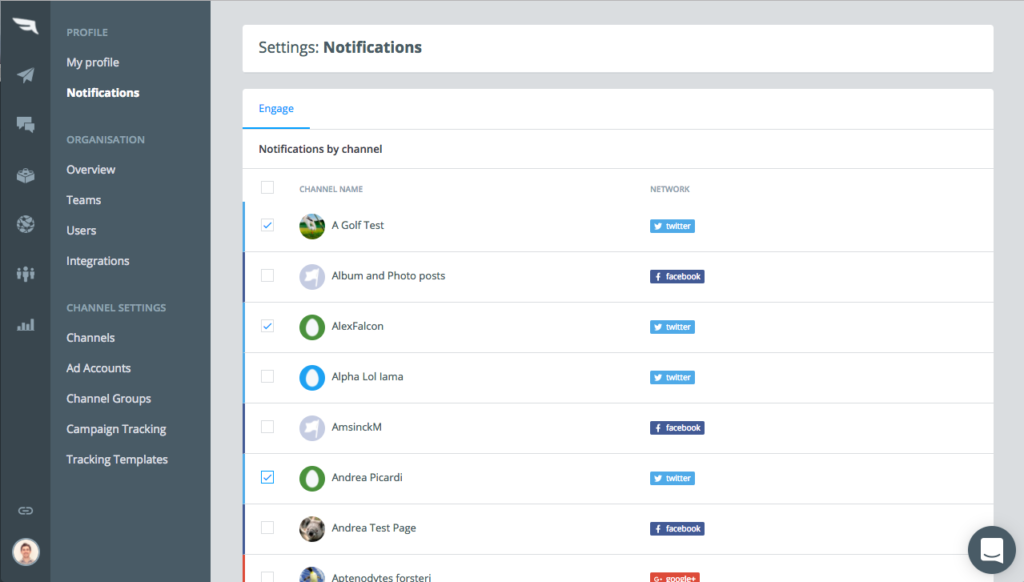Screen dimensions: 1024x582
Task: Click the Falcon logo icon
Action: 25,25
